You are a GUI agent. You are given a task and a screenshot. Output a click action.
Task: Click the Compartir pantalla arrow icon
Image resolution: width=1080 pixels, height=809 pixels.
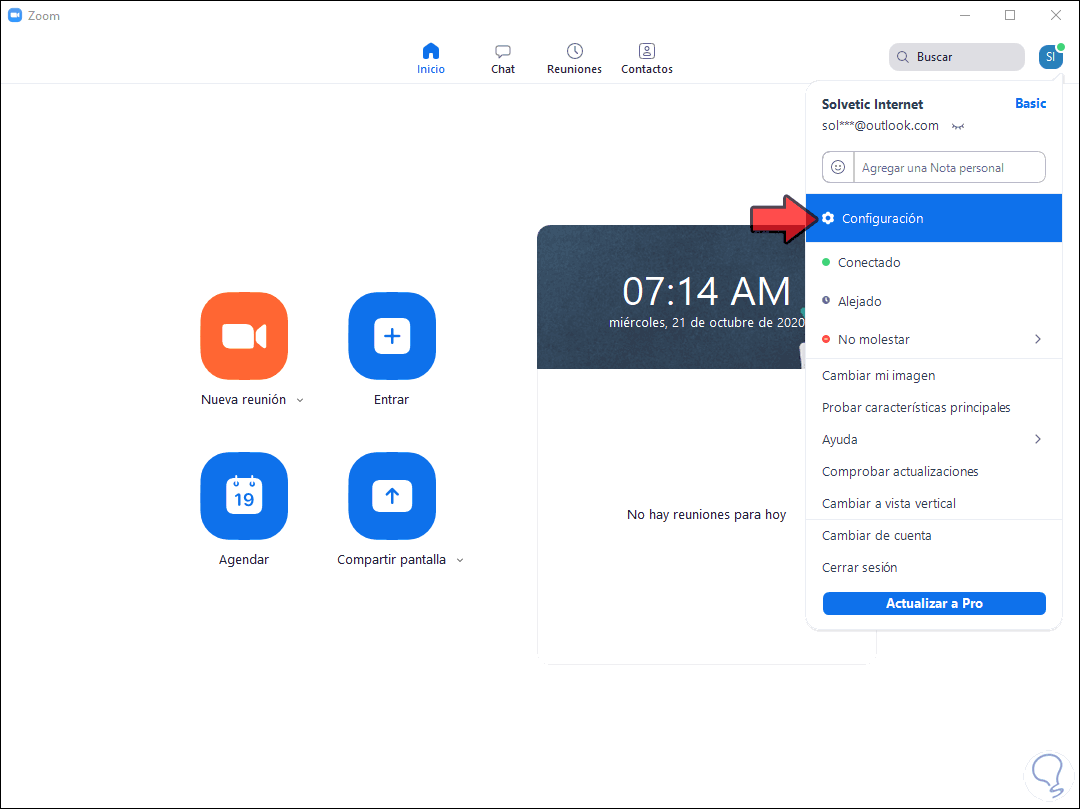[x=392, y=496]
